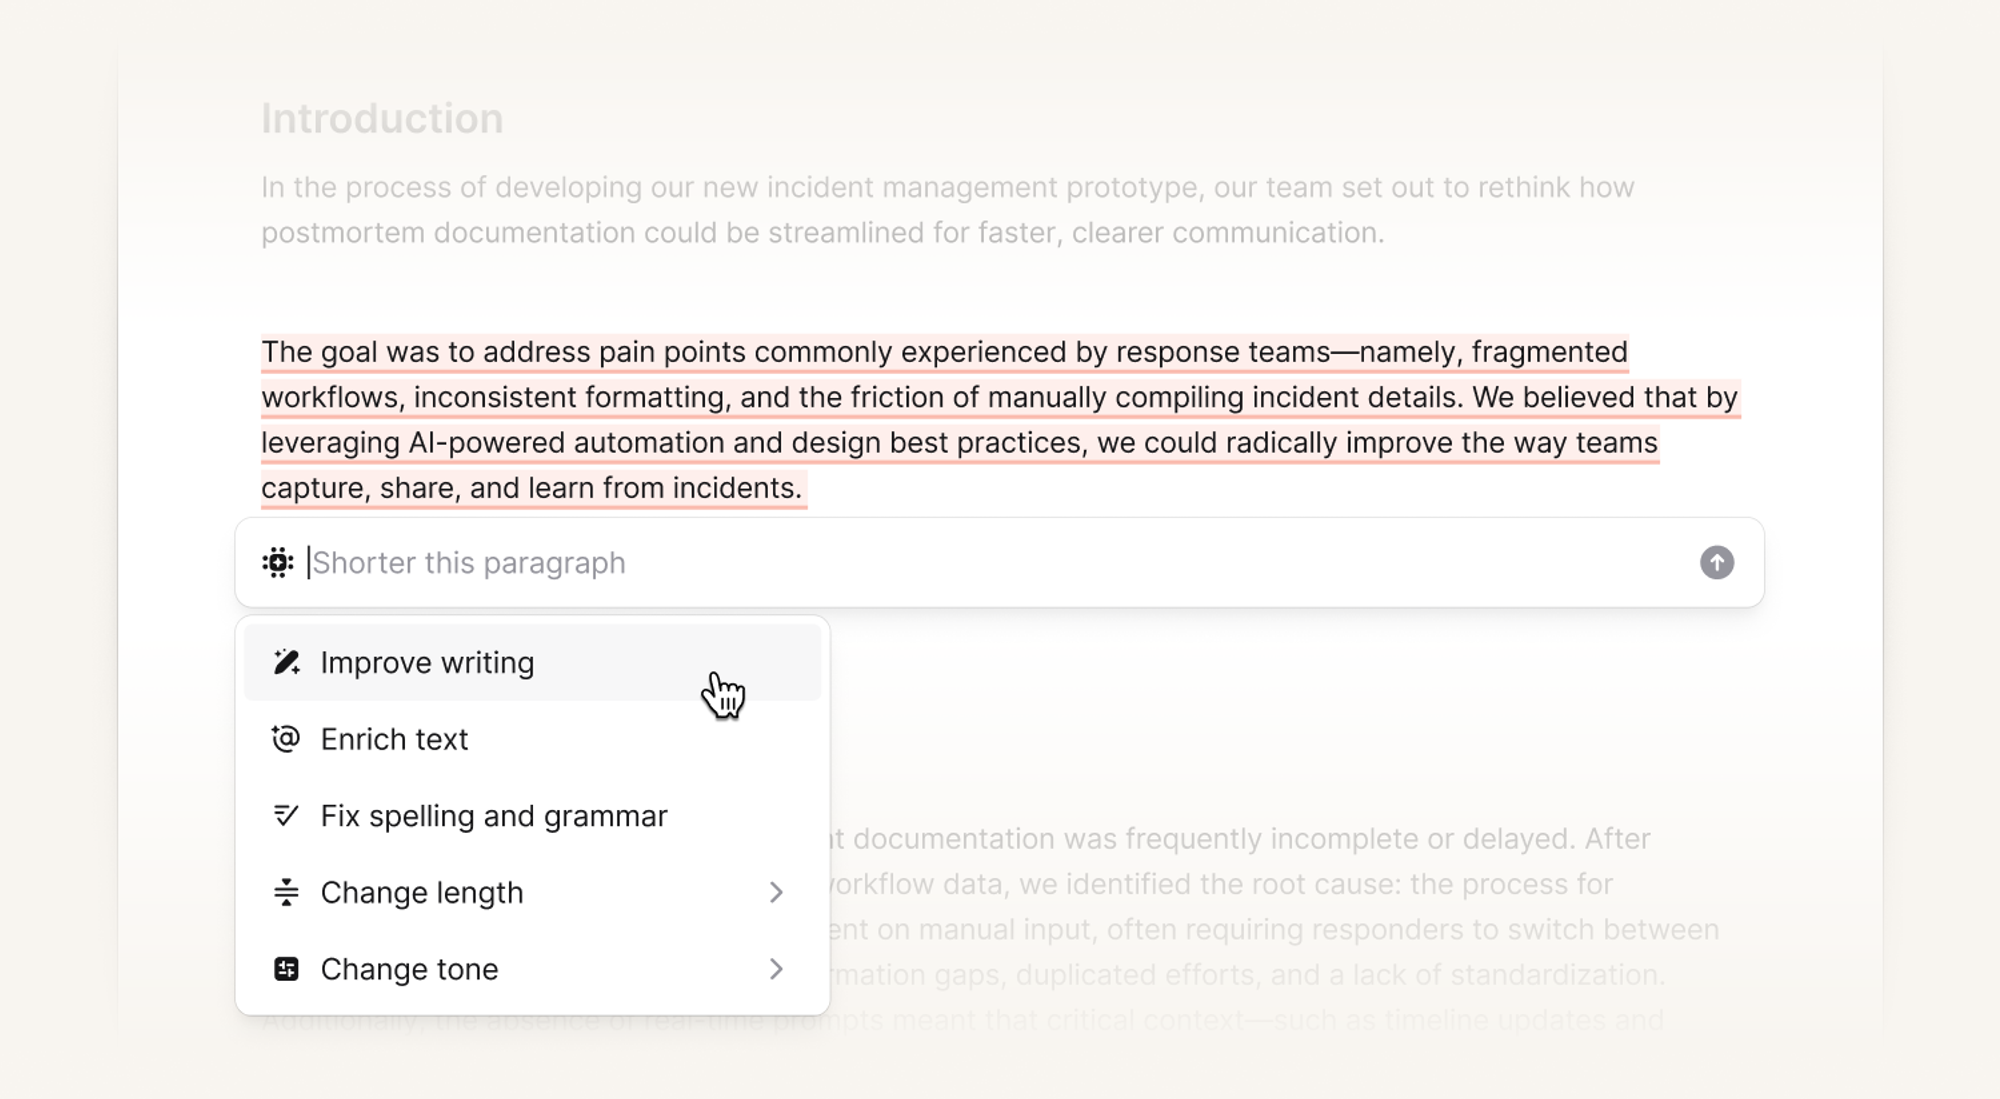The height and width of the screenshot is (1099, 2000).
Task: Open the Change length option
Action: click(x=421, y=892)
